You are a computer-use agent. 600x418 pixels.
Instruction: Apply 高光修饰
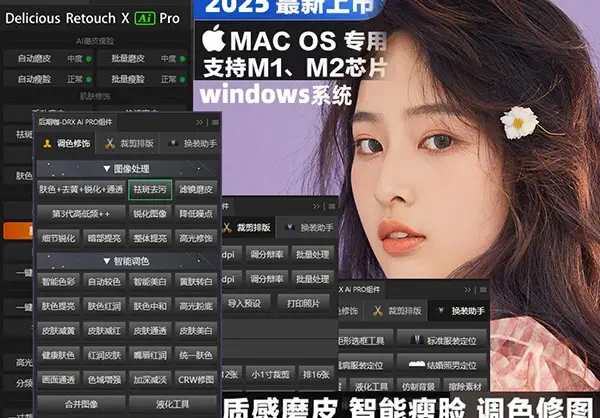[x=196, y=238]
